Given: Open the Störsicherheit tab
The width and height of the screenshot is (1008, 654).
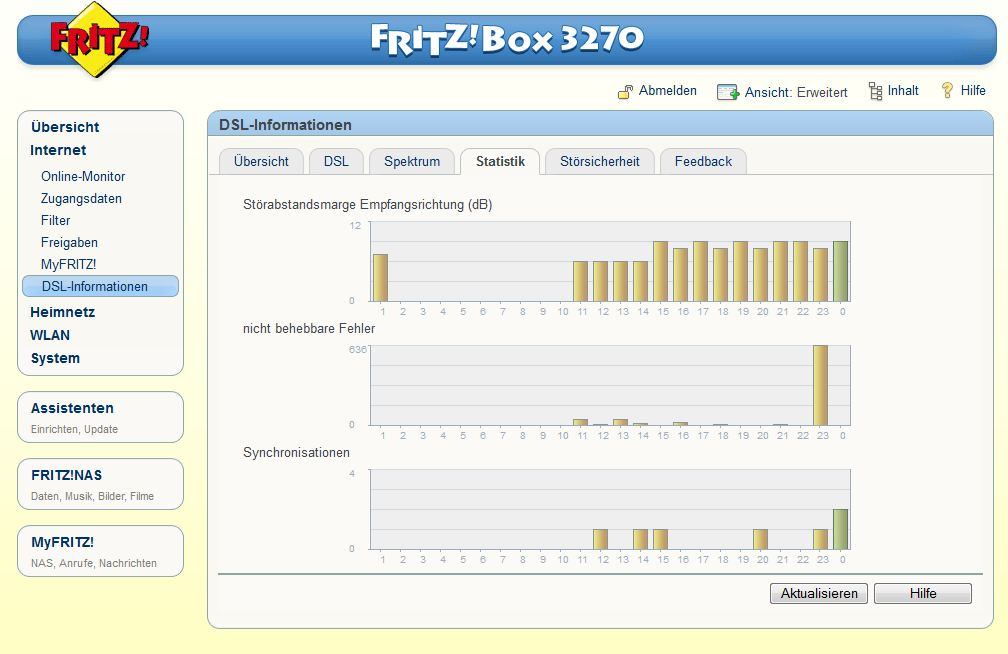Looking at the screenshot, I should [600, 161].
